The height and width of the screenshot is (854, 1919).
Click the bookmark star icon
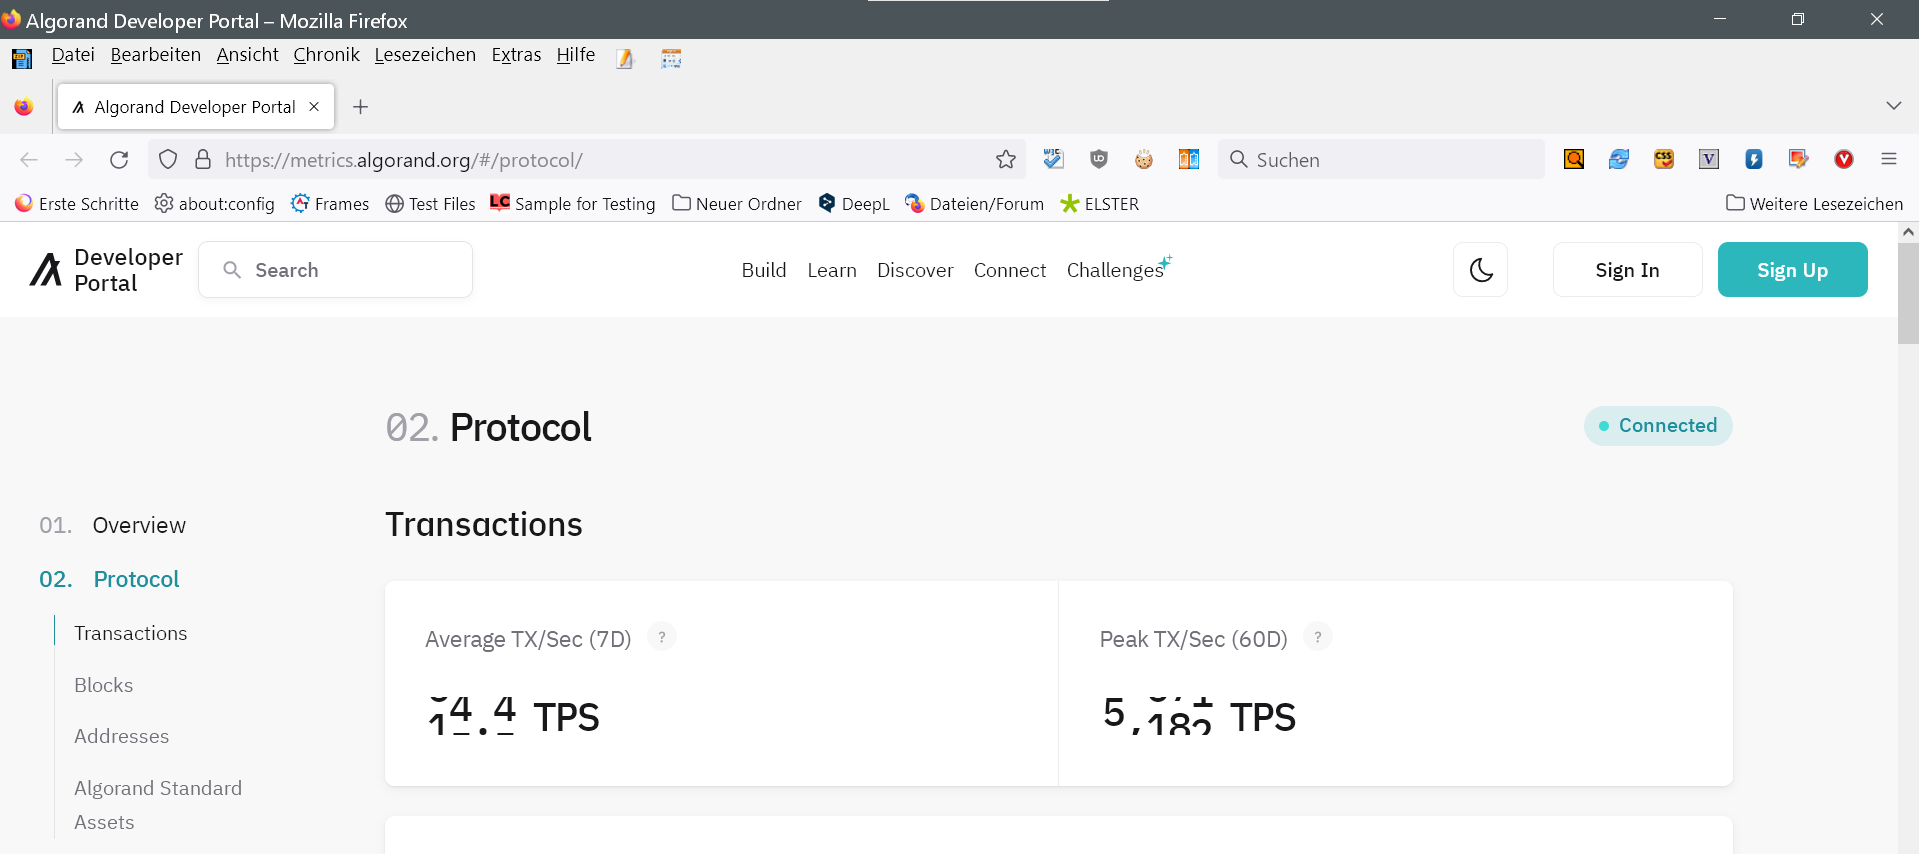(1005, 160)
